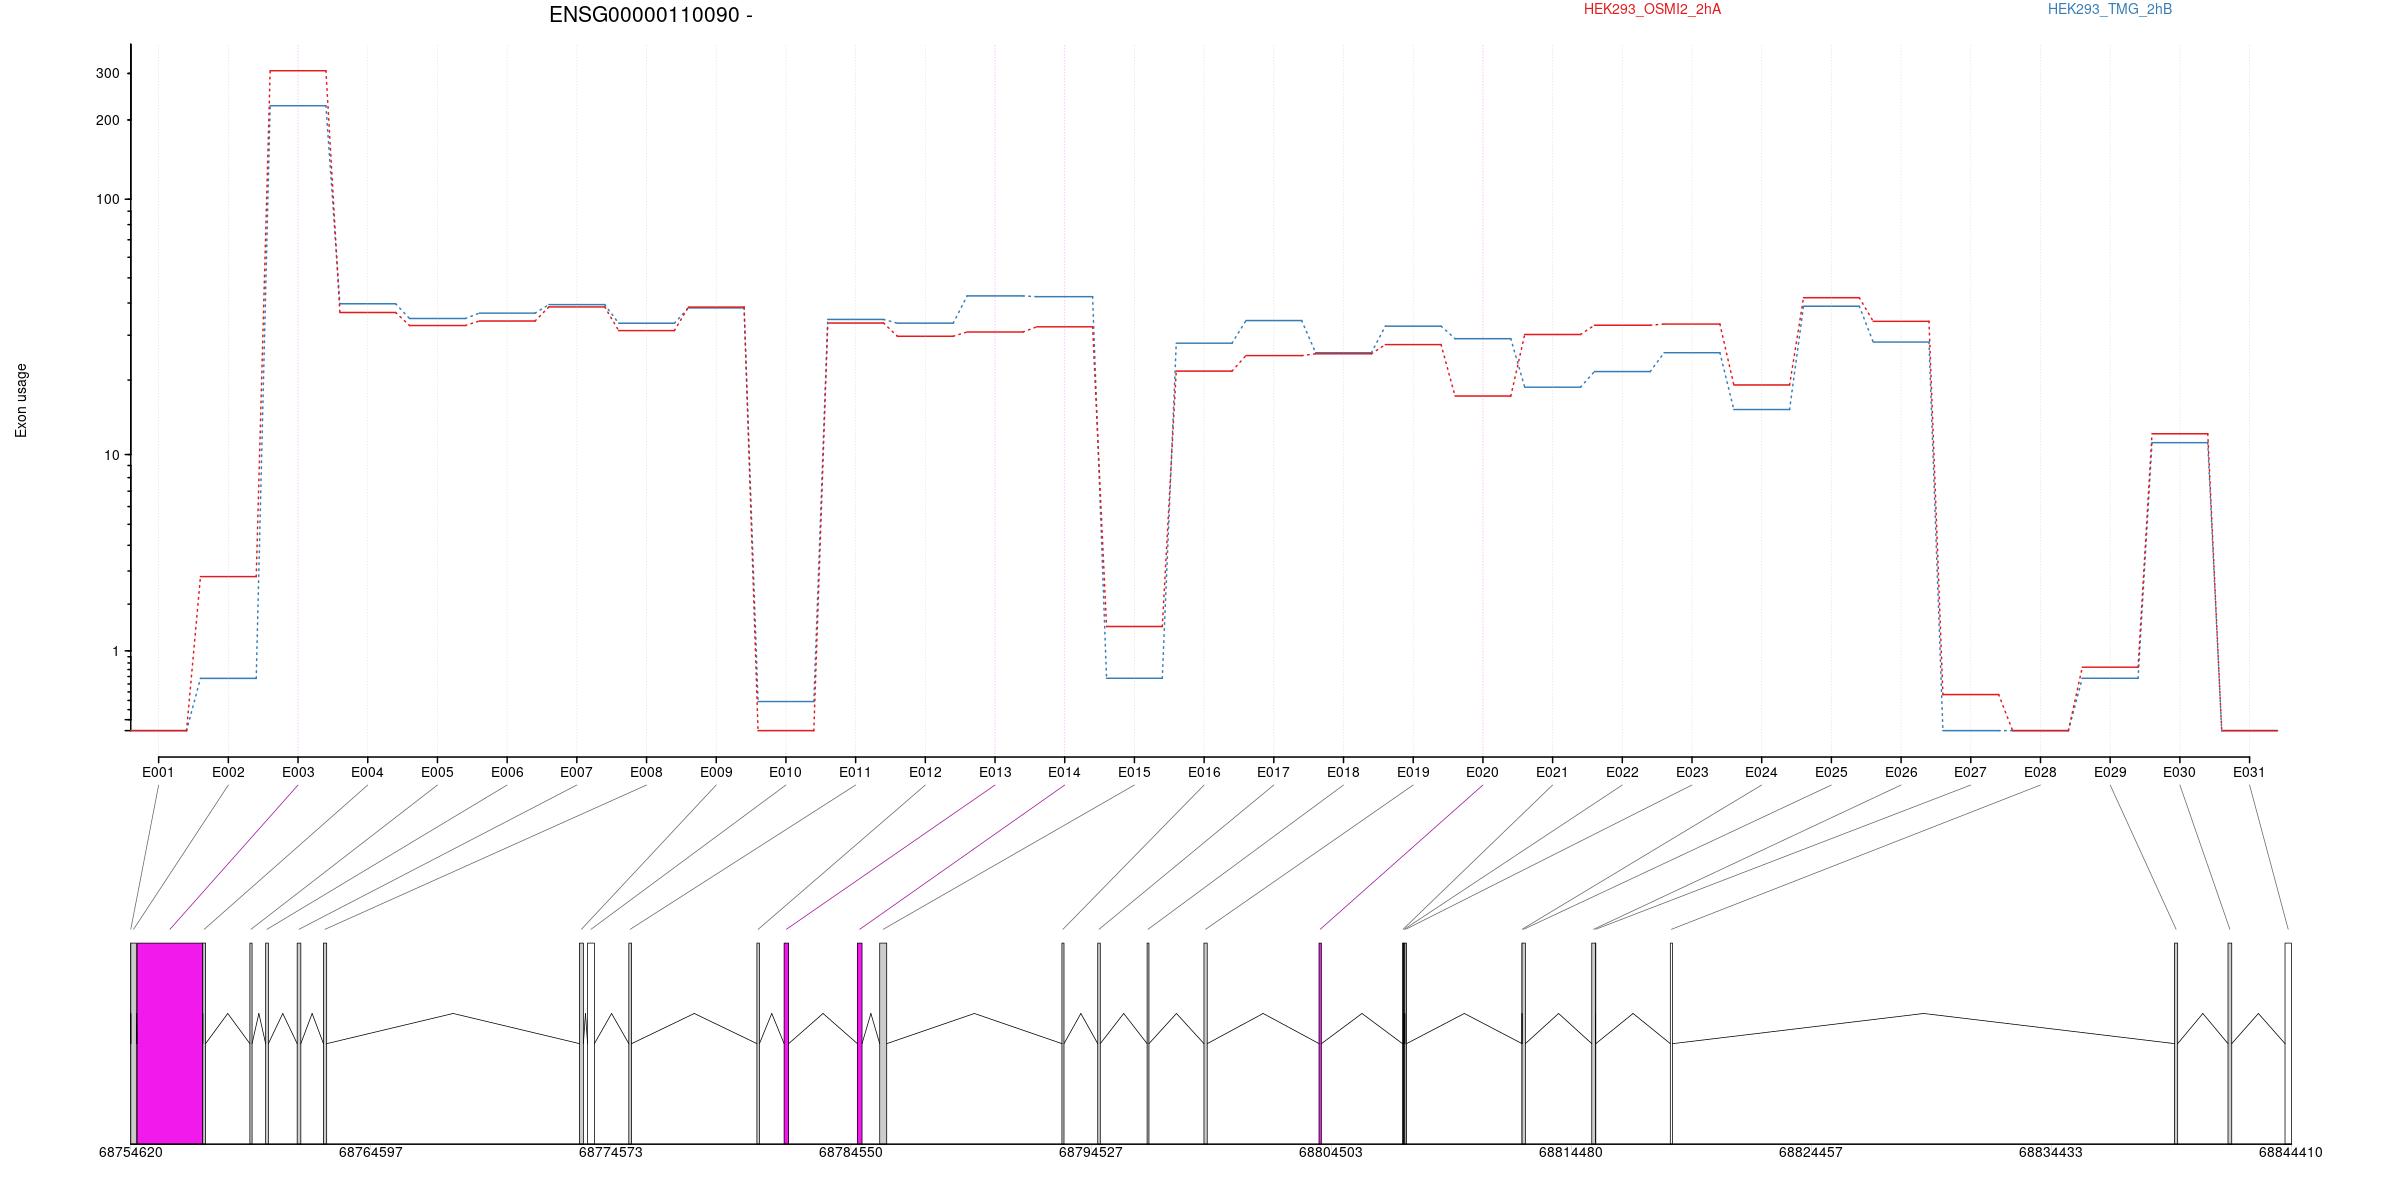Image resolution: width=2400 pixels, height=1200 pixels.
Task: Click the large magenta exon block in gene model
Action: click(170, 1043)
